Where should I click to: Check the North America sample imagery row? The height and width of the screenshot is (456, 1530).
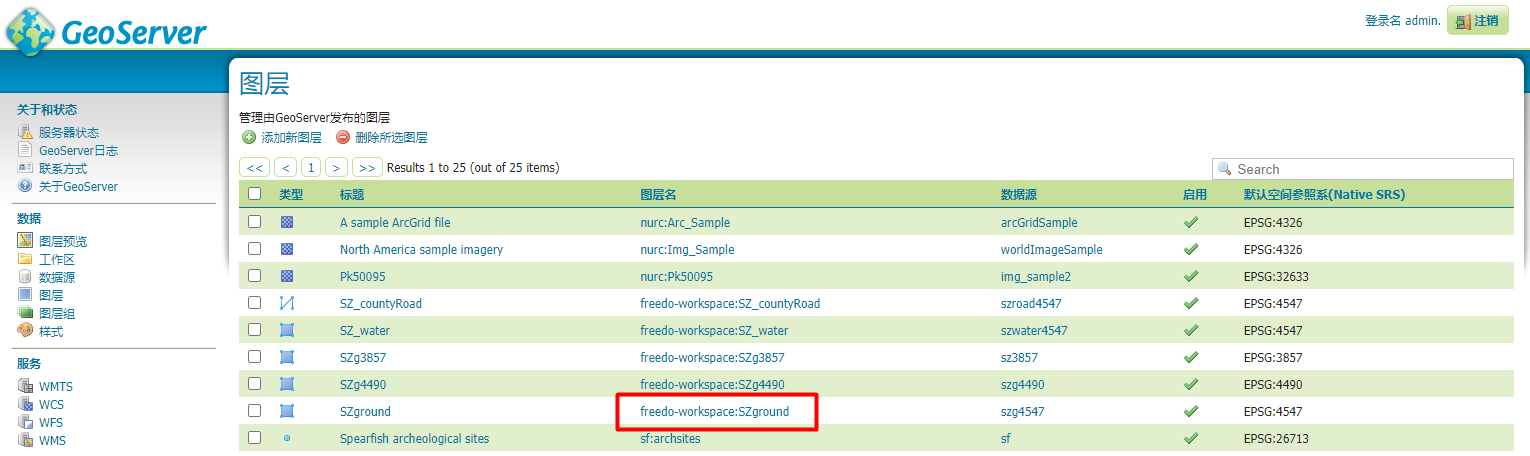254,248
